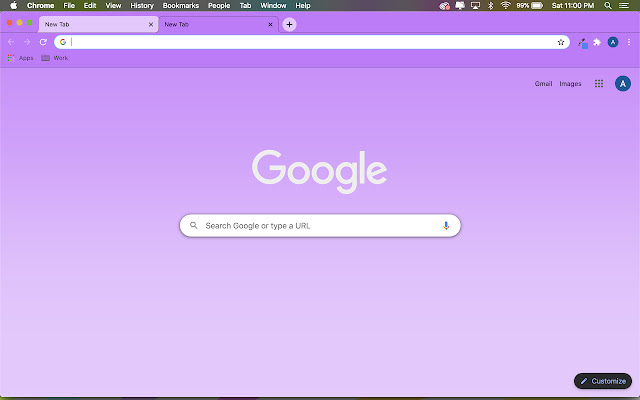Screen dimensions: 640x400
Task: Open the Wi-Fi status menu
Action: point(505,5)
